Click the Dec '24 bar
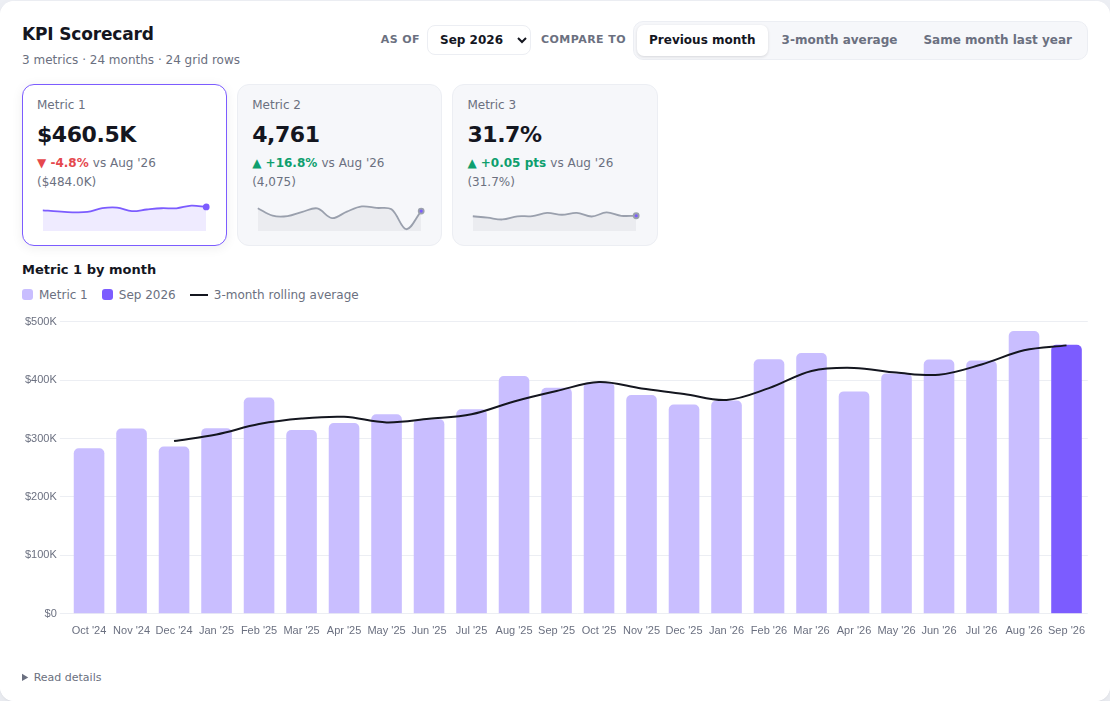The width and height of the screenshot is (1110, 701). tap(174, 530)
